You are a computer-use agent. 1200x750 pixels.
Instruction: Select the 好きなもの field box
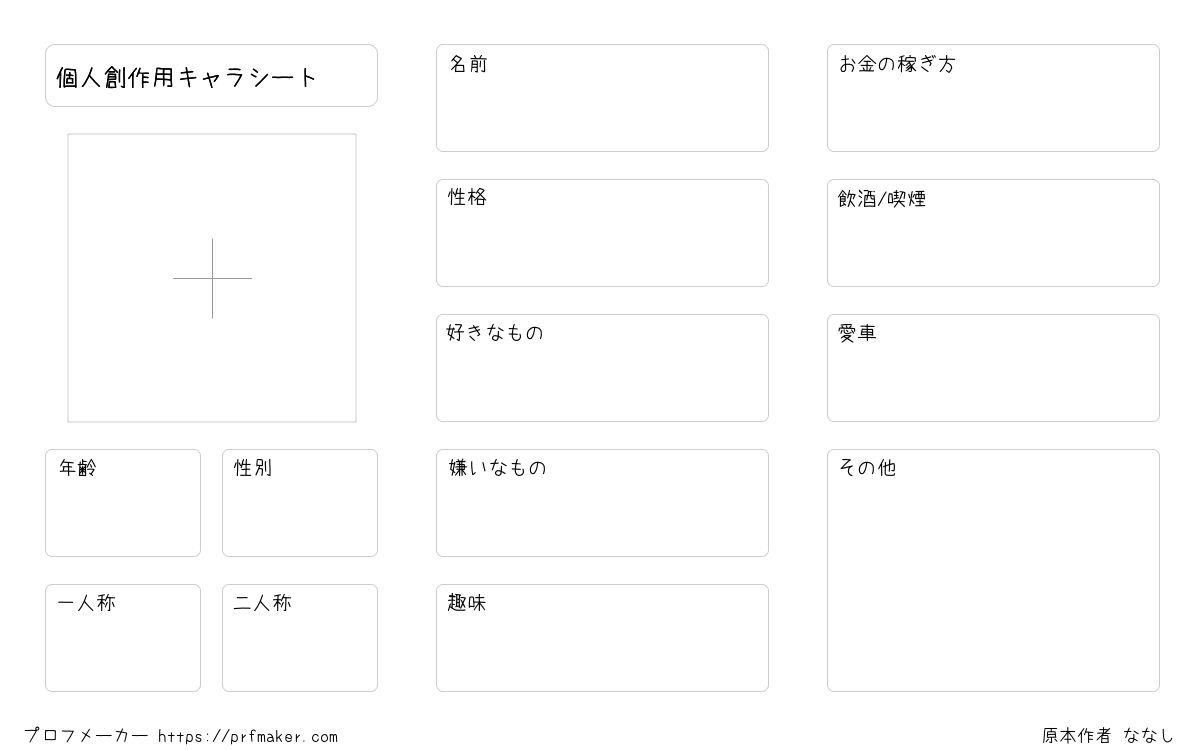[602, 368]
